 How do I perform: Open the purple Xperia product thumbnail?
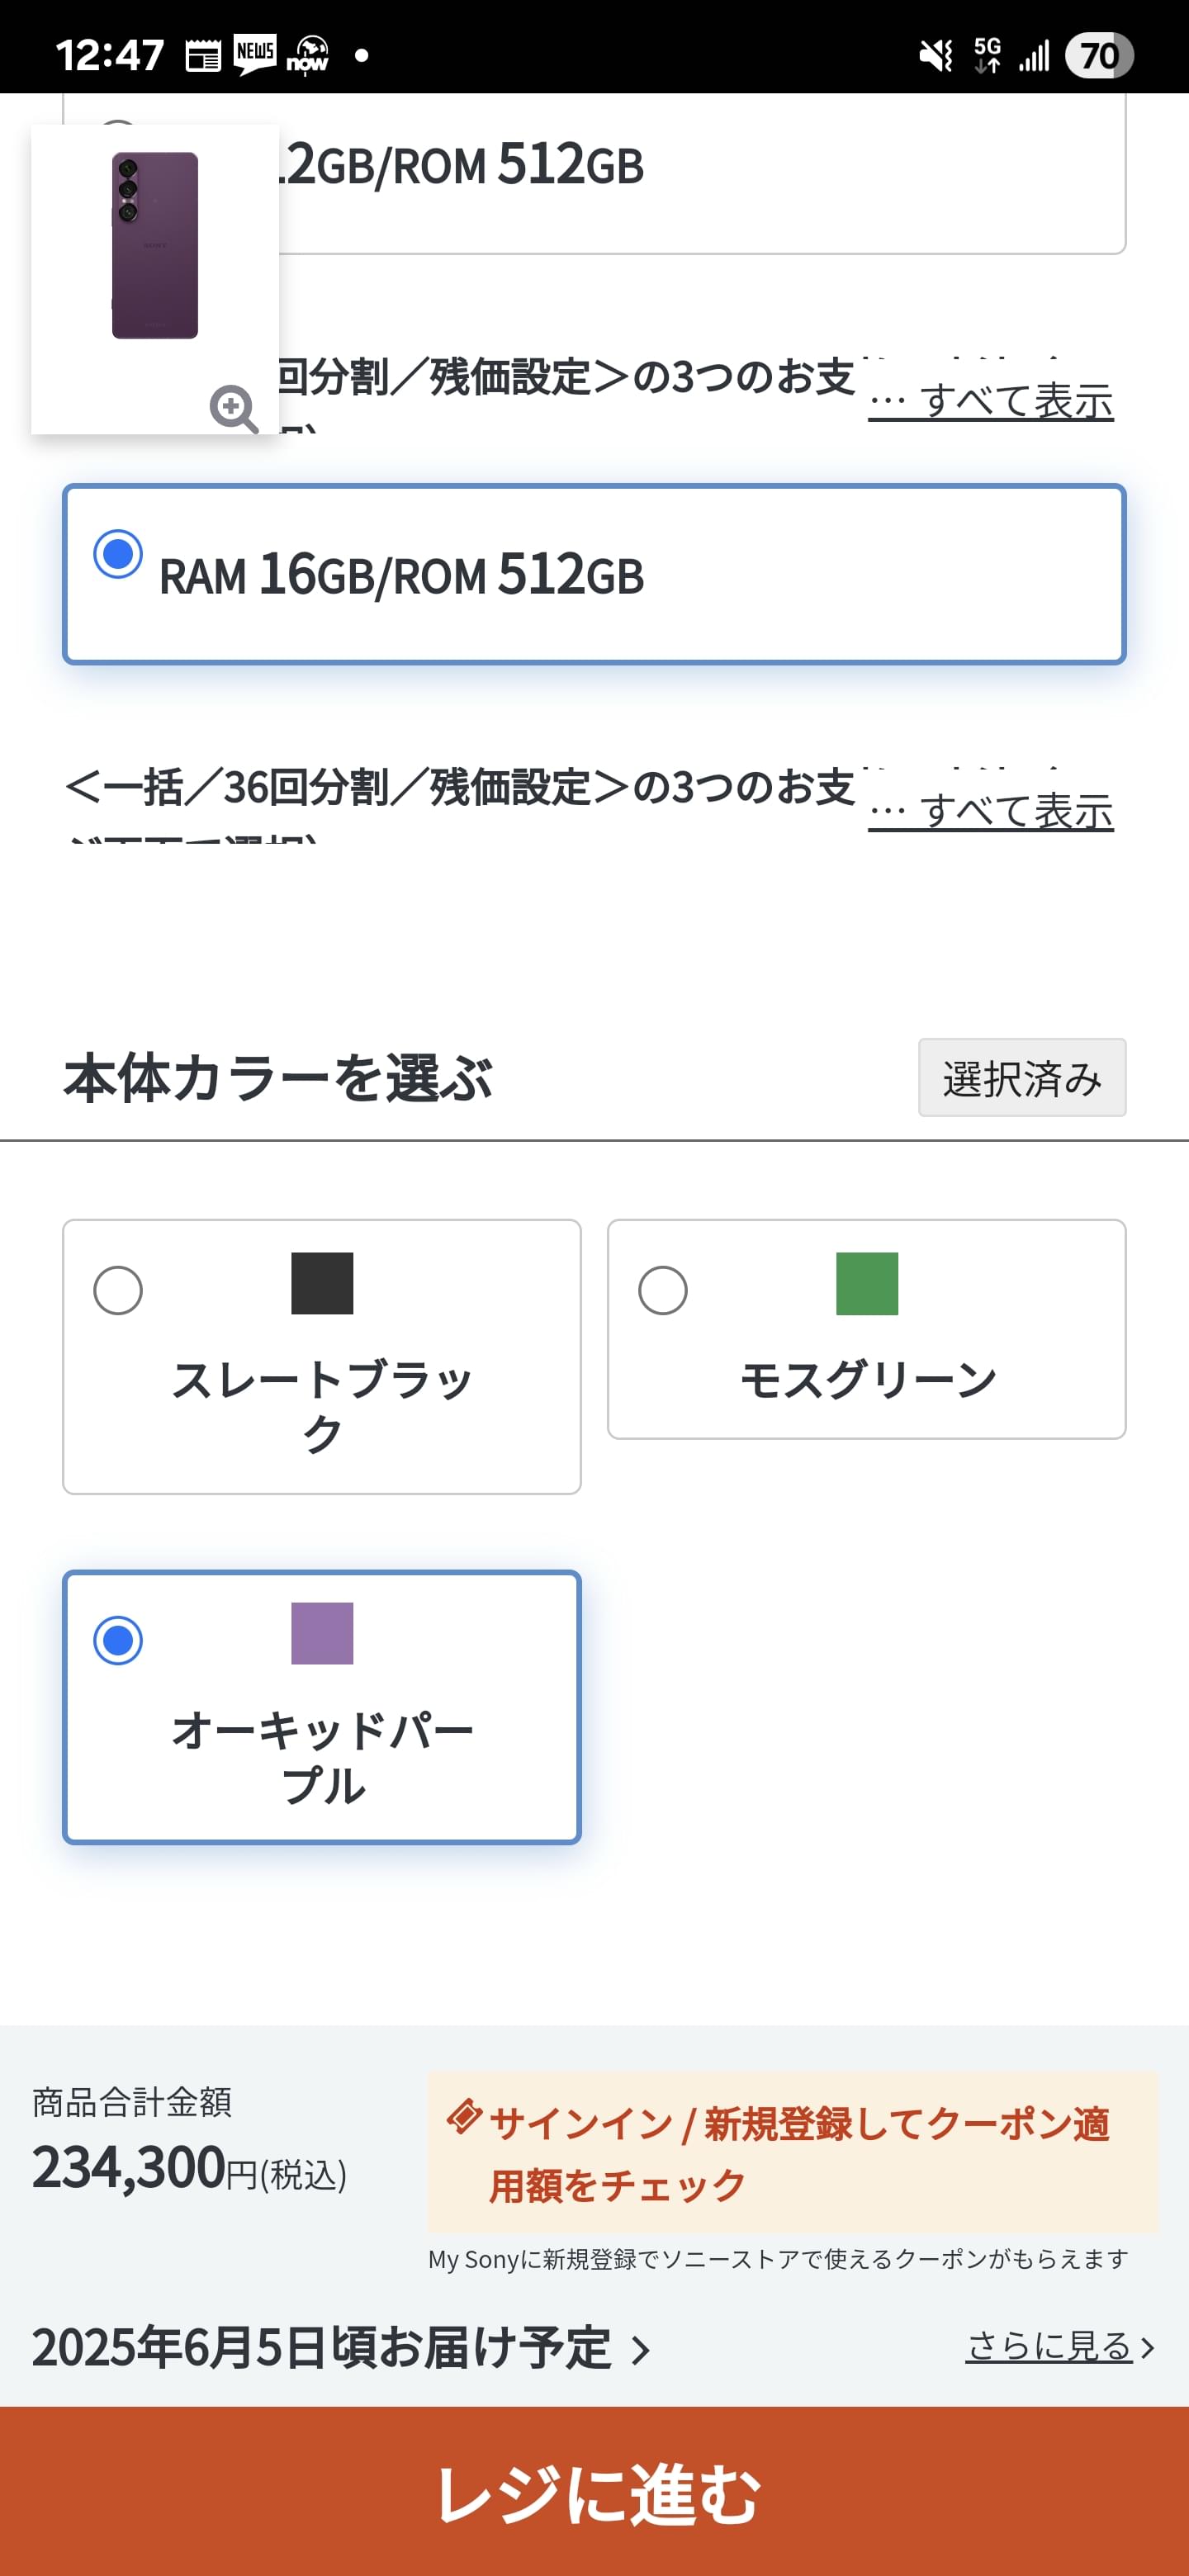[x=155, y=278]
